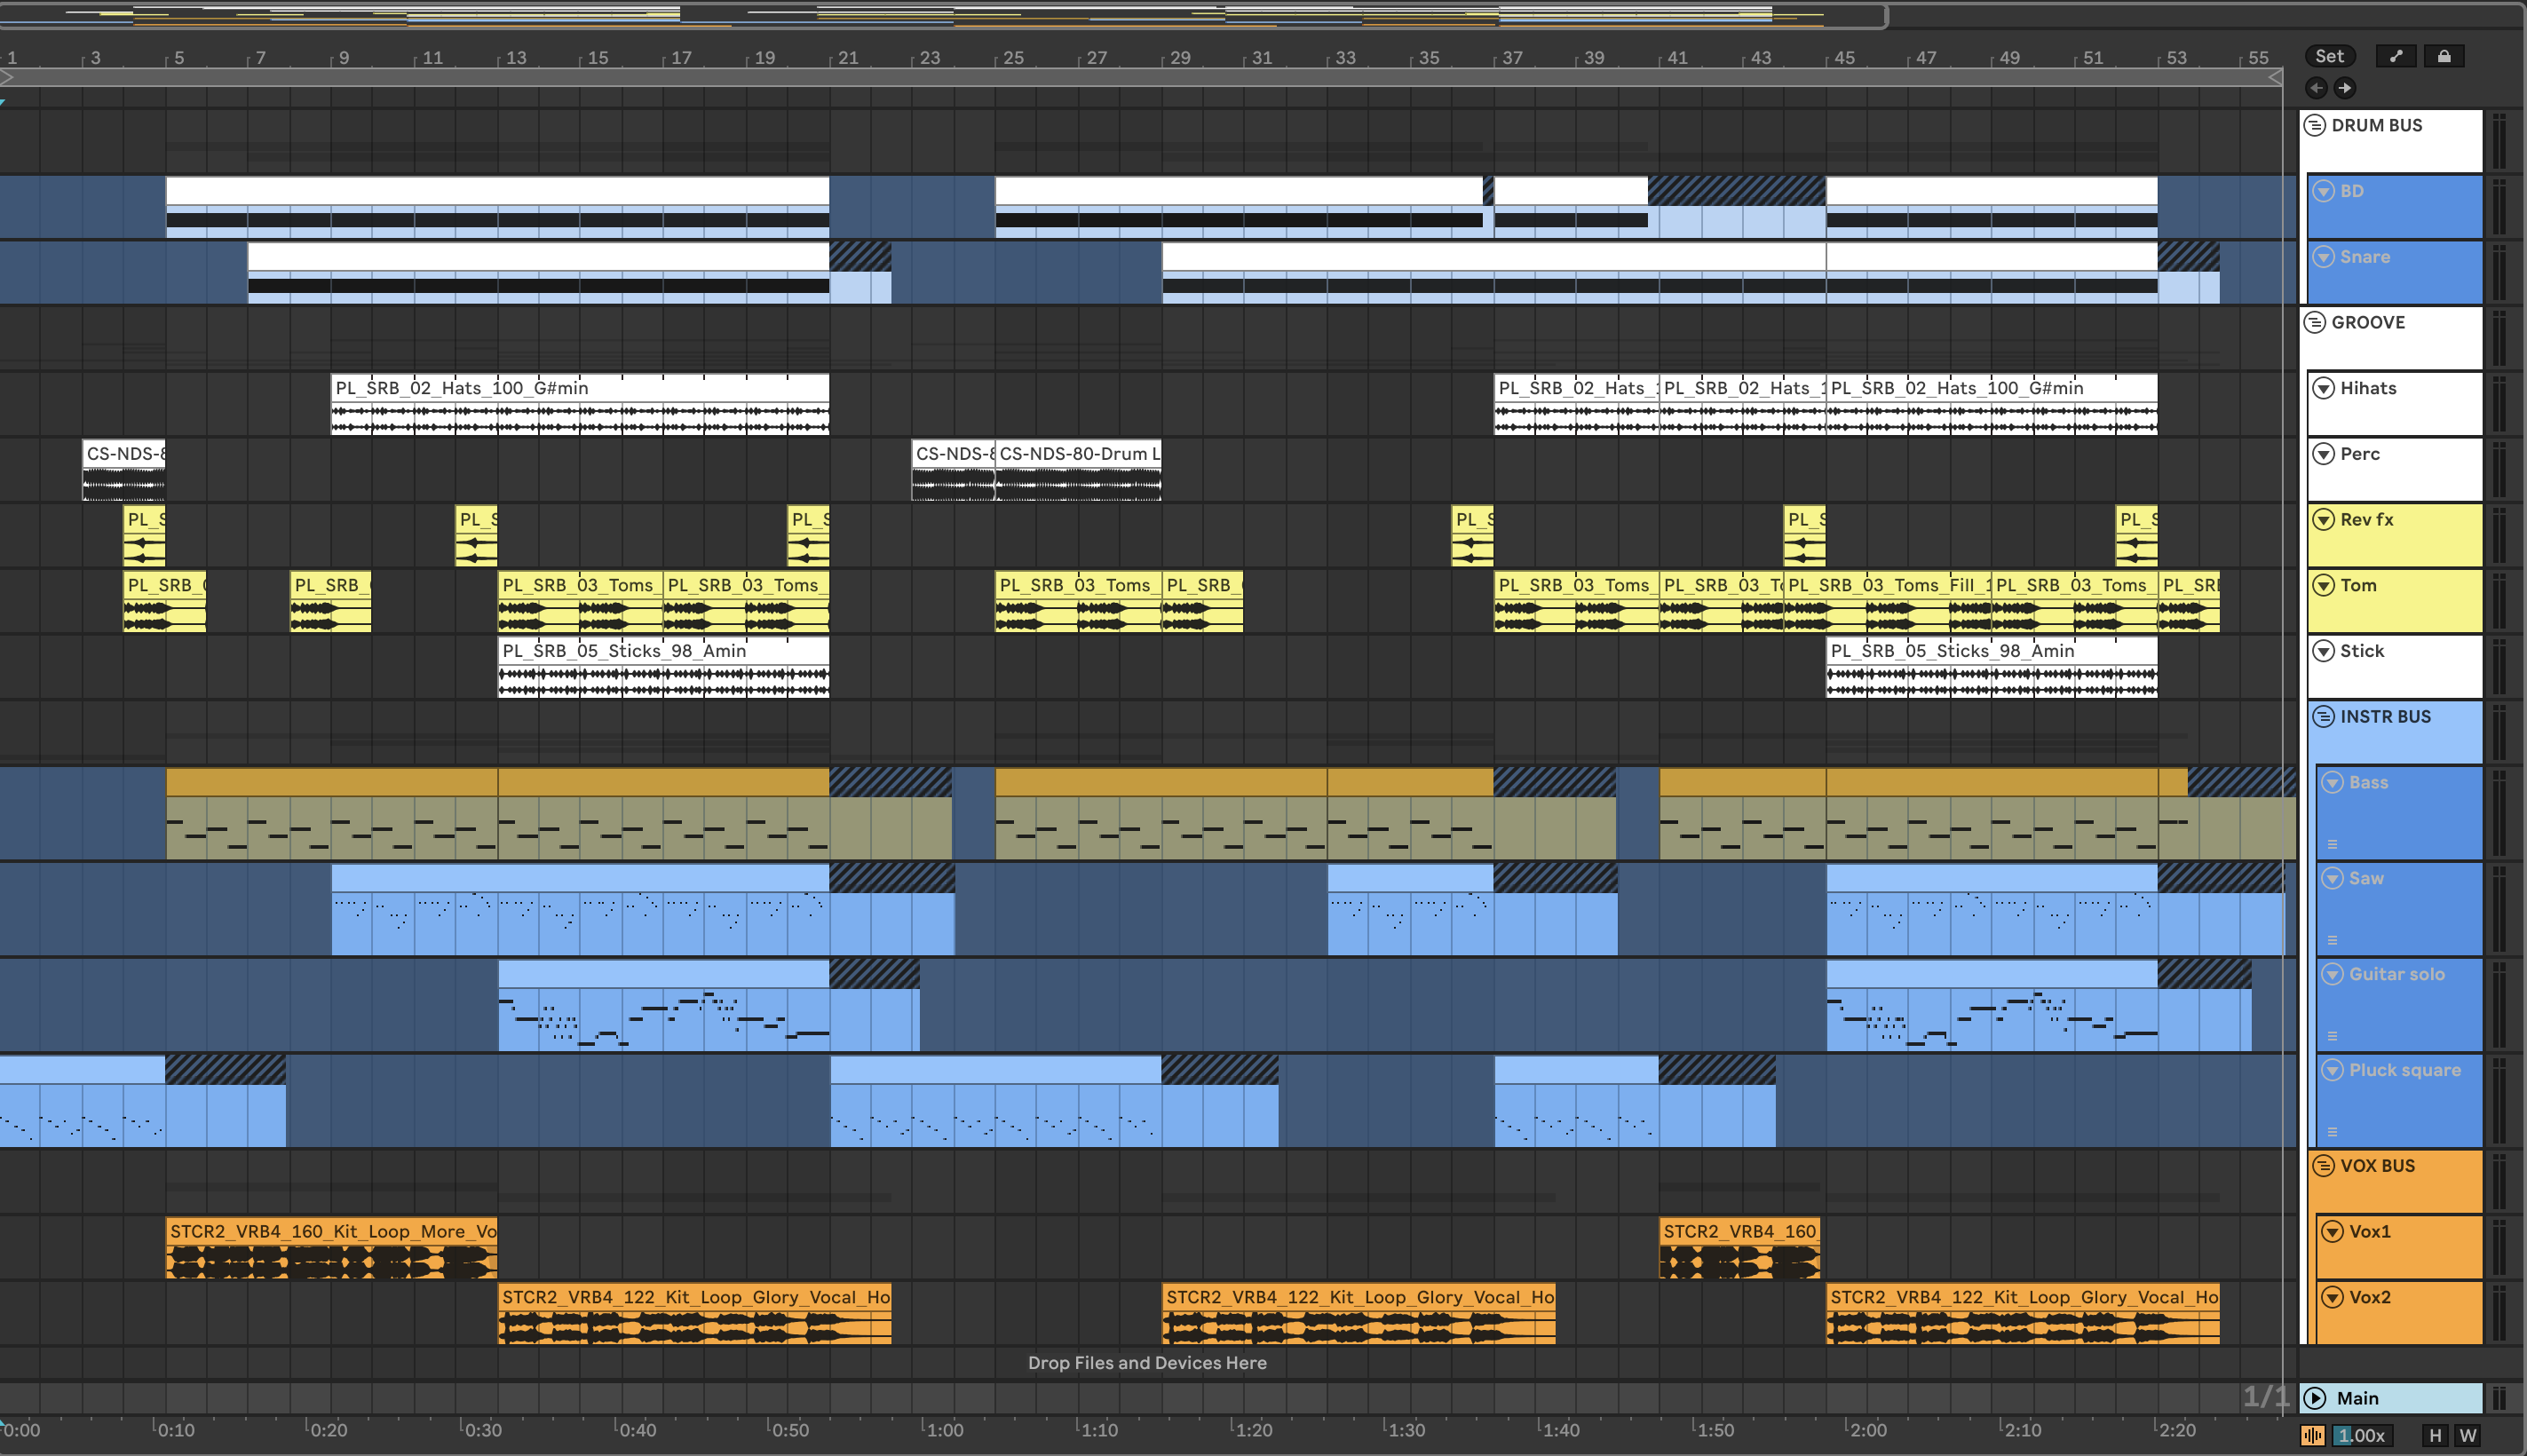Click the Set locator button
Screen dimensions: 2527x1456
click(x=2328, y=56)
